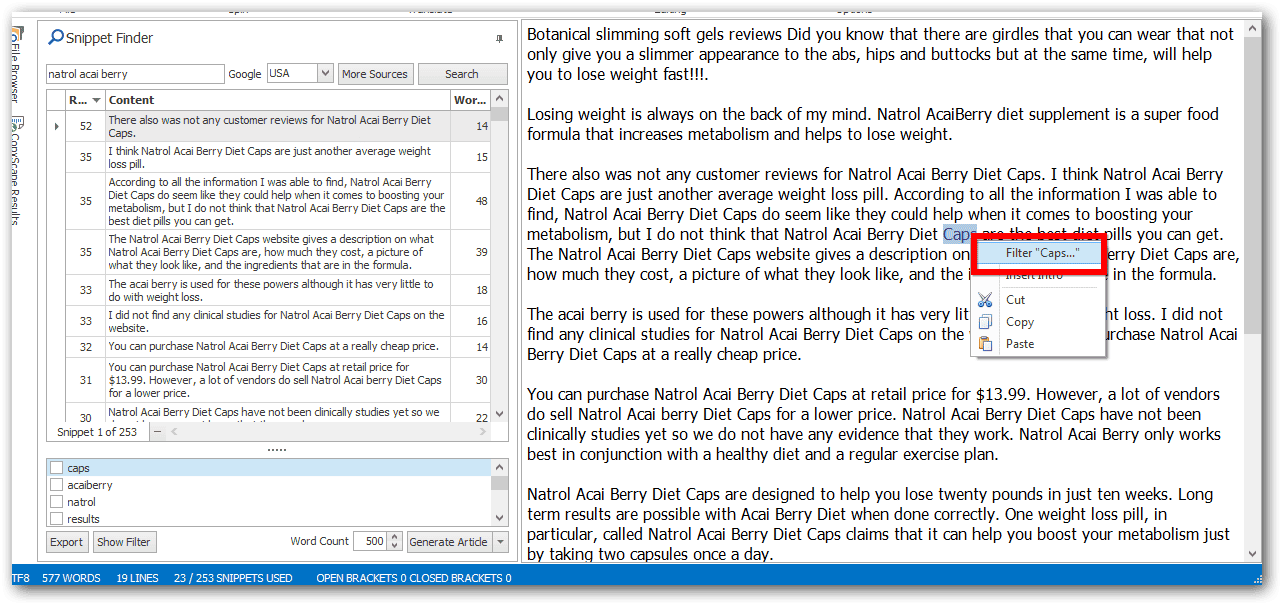The width and height of the screenshot is (1282, 605).
Task: Click the editor vertical scrollbar down arrow
Action: (1254, 554)
